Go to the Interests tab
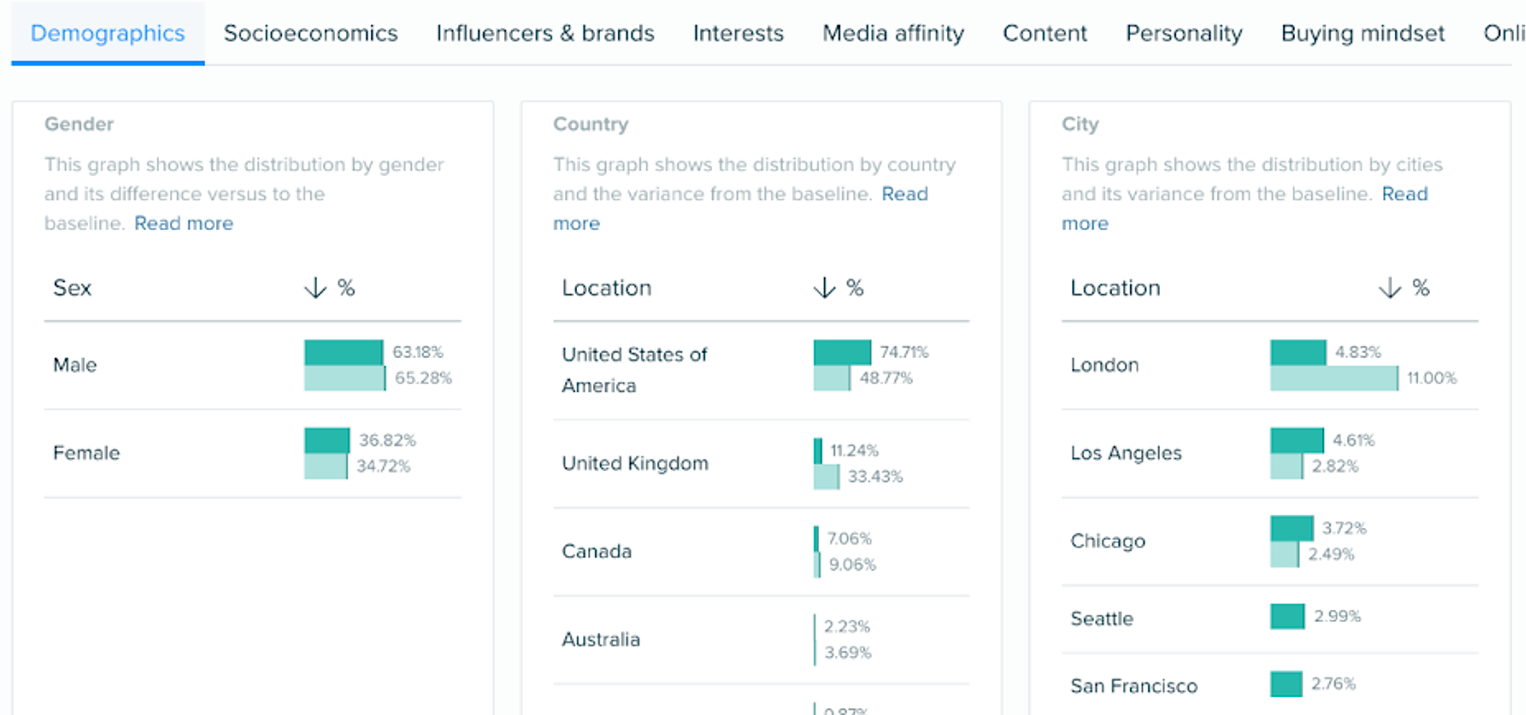This screenshot has width=1526, height=715. click(738, 33)
